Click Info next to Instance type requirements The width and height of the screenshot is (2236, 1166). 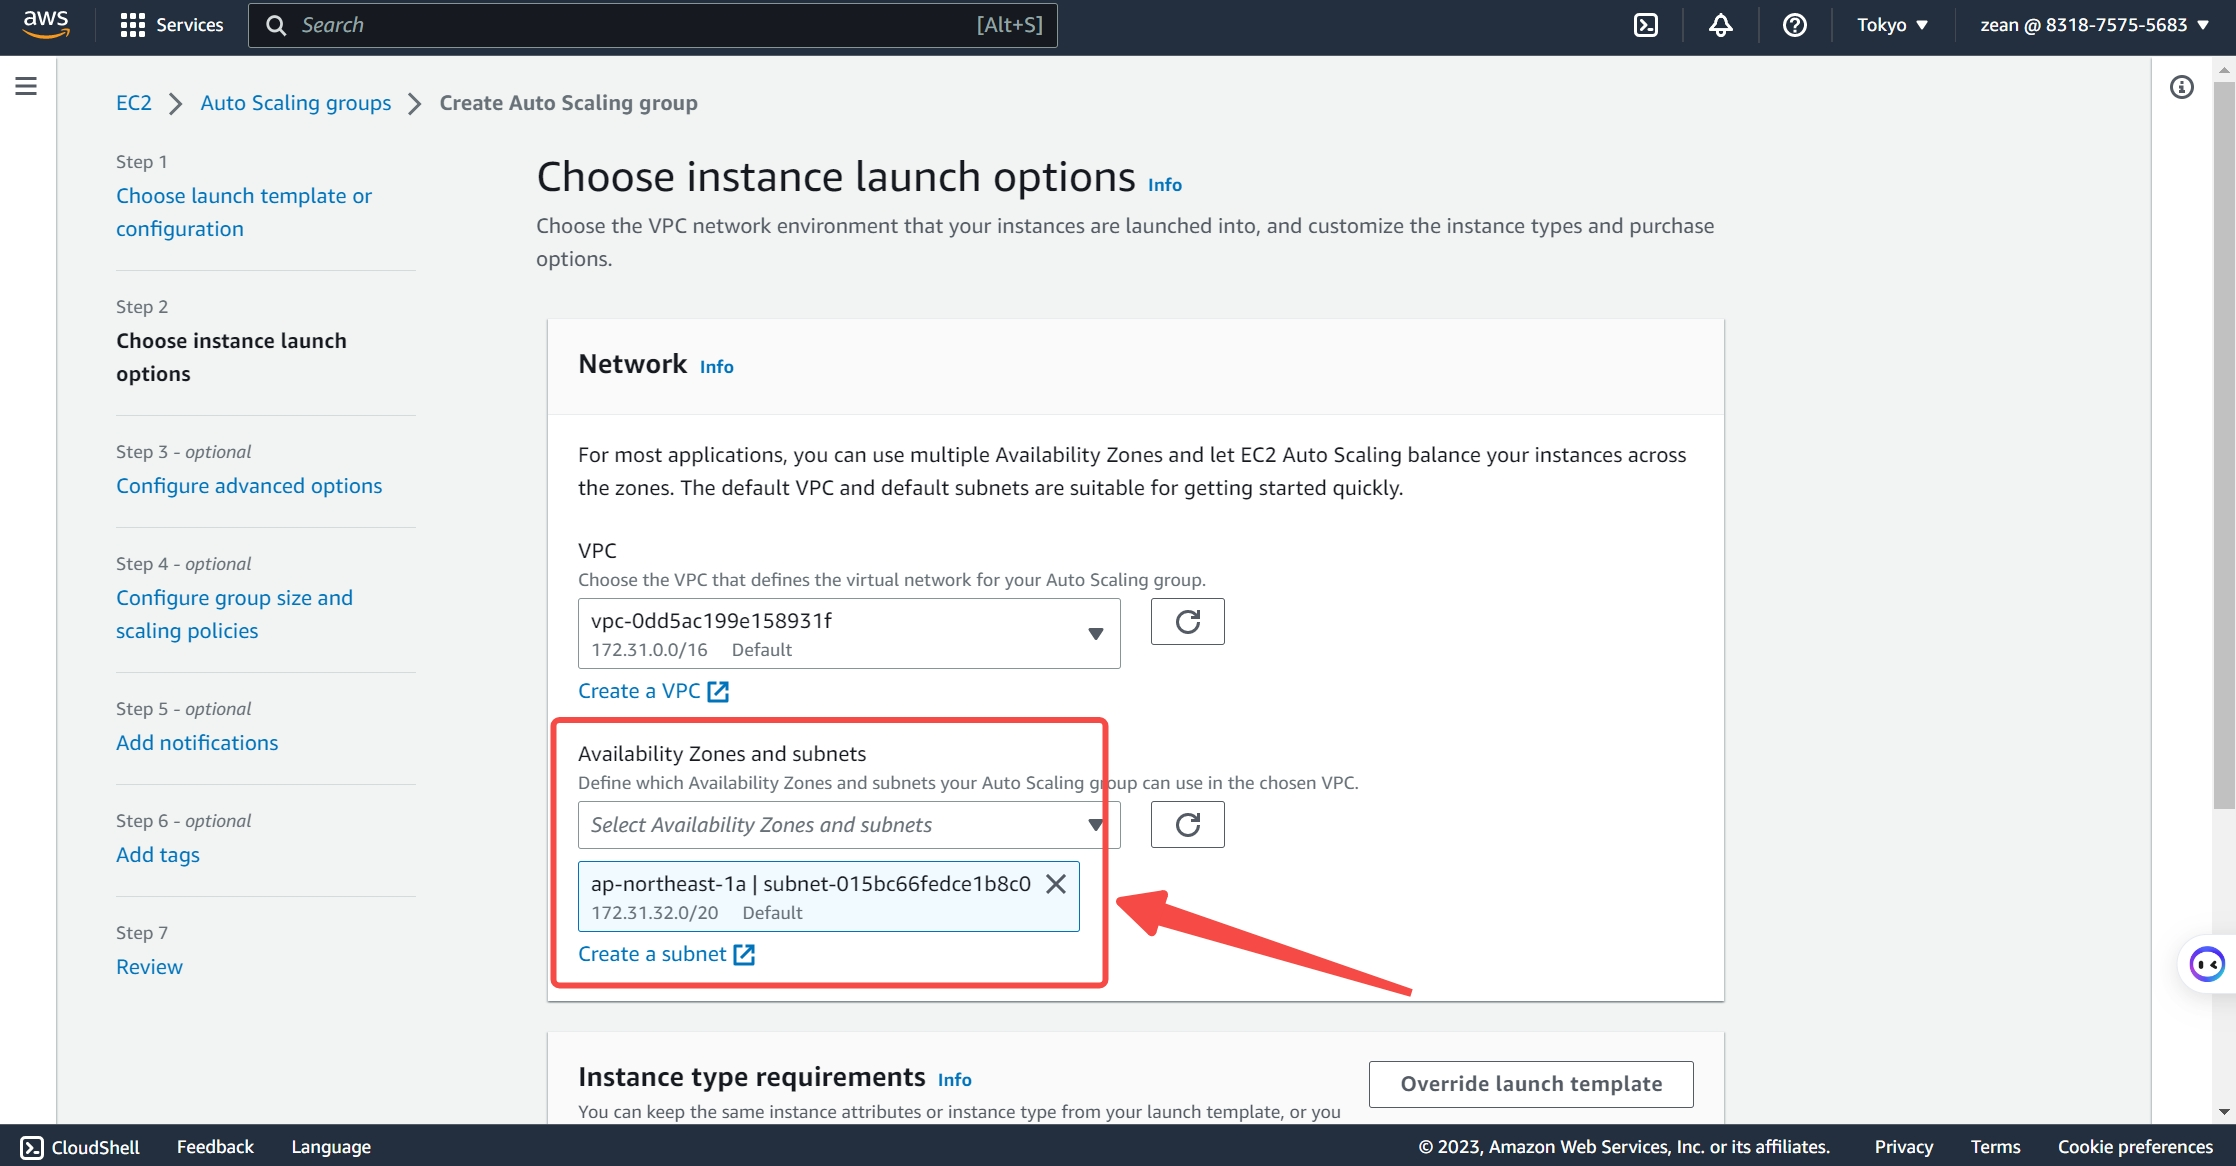coord(955,1080)
